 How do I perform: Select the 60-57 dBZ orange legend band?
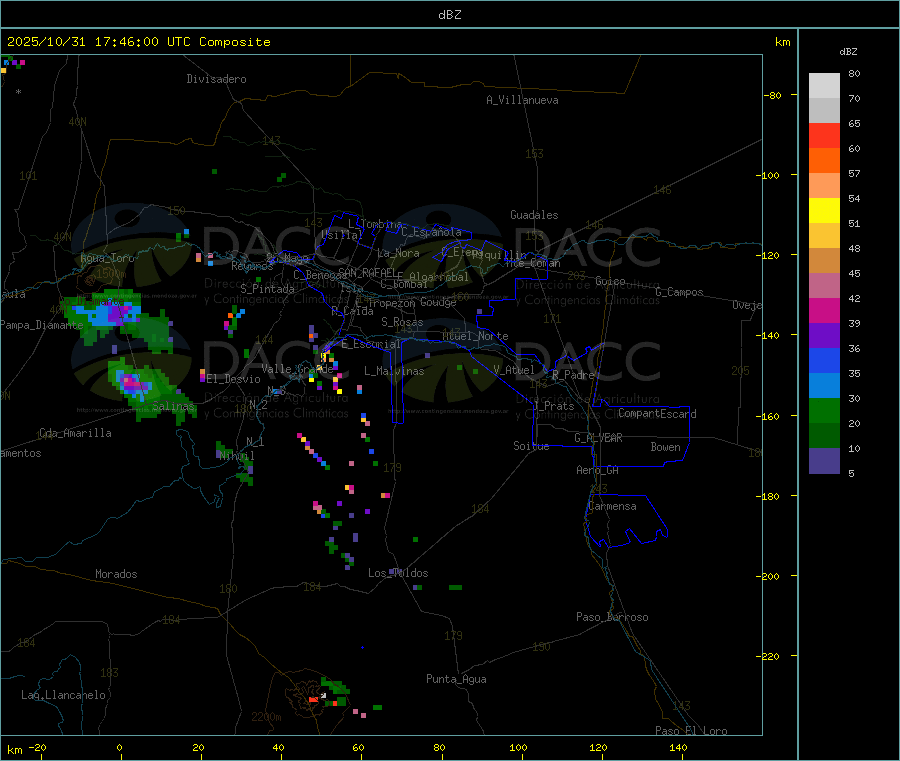[x=824, y=161]
